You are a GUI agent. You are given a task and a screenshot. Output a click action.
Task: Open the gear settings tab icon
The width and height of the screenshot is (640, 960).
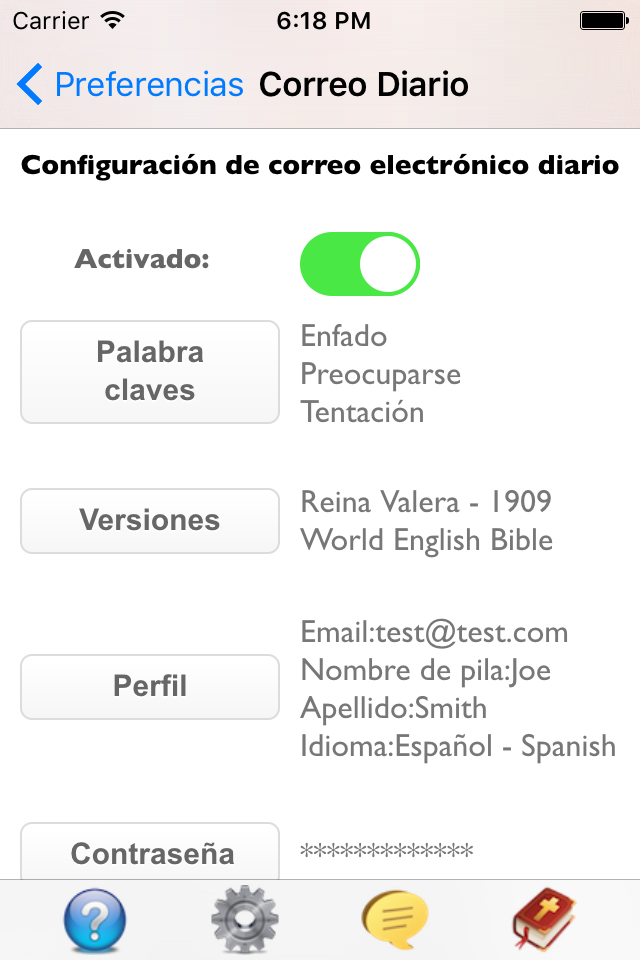pos(244,919)
